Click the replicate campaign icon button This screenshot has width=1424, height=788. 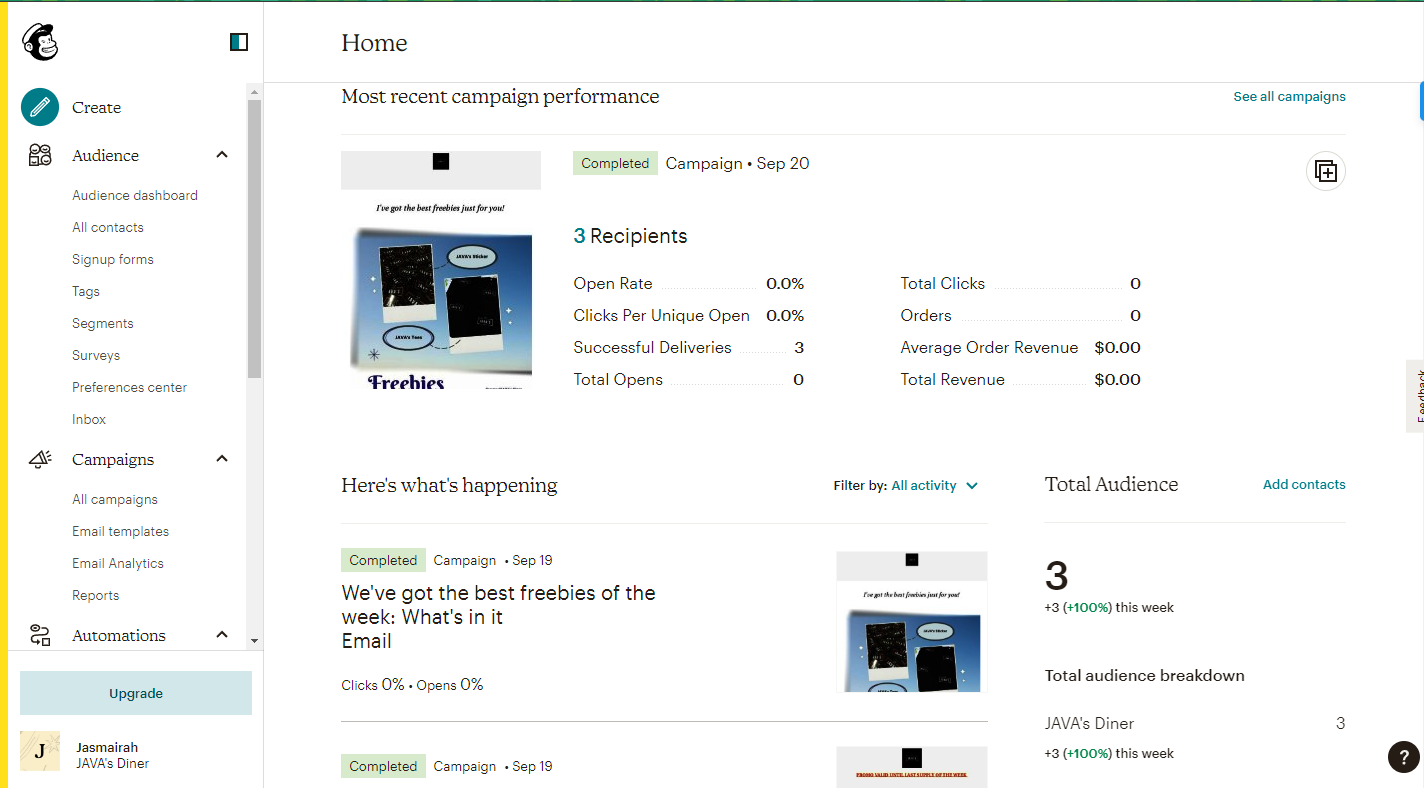(x=1326, y=171)
